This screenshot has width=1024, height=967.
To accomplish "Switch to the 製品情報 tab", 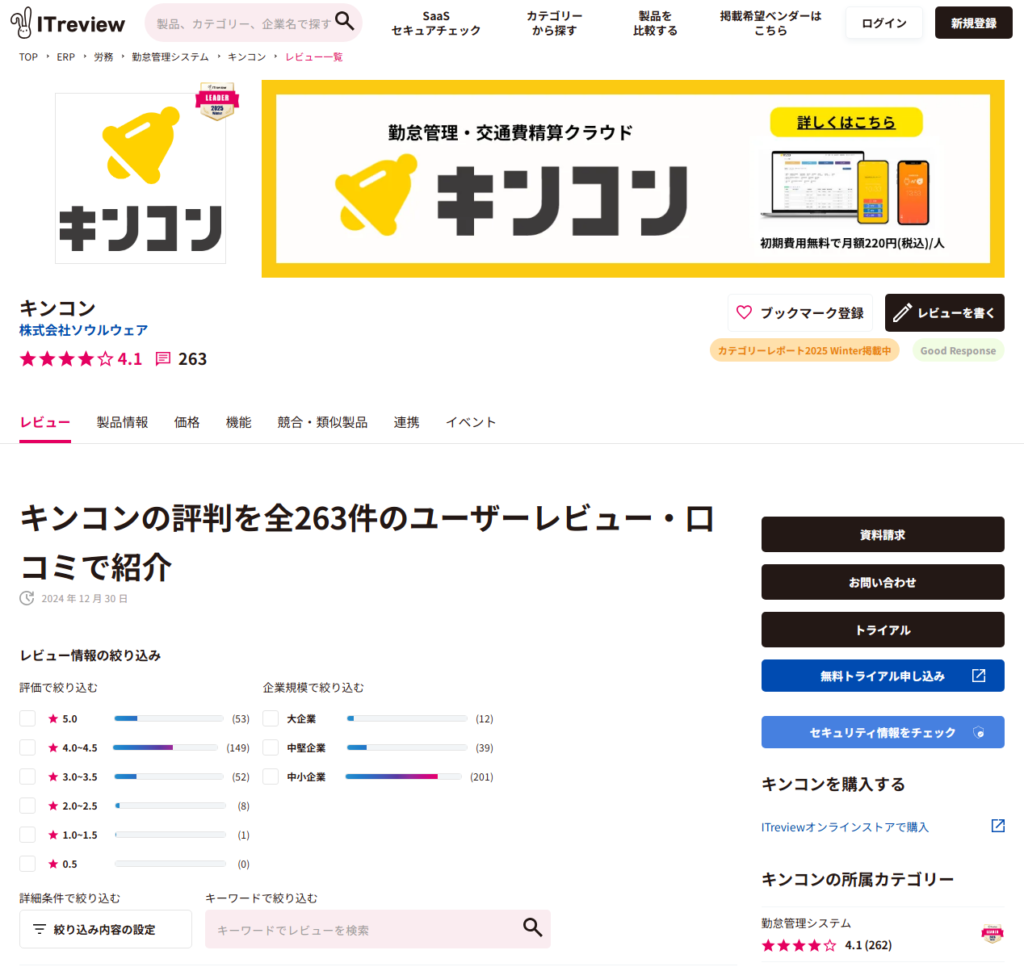I will coord(123,422).
